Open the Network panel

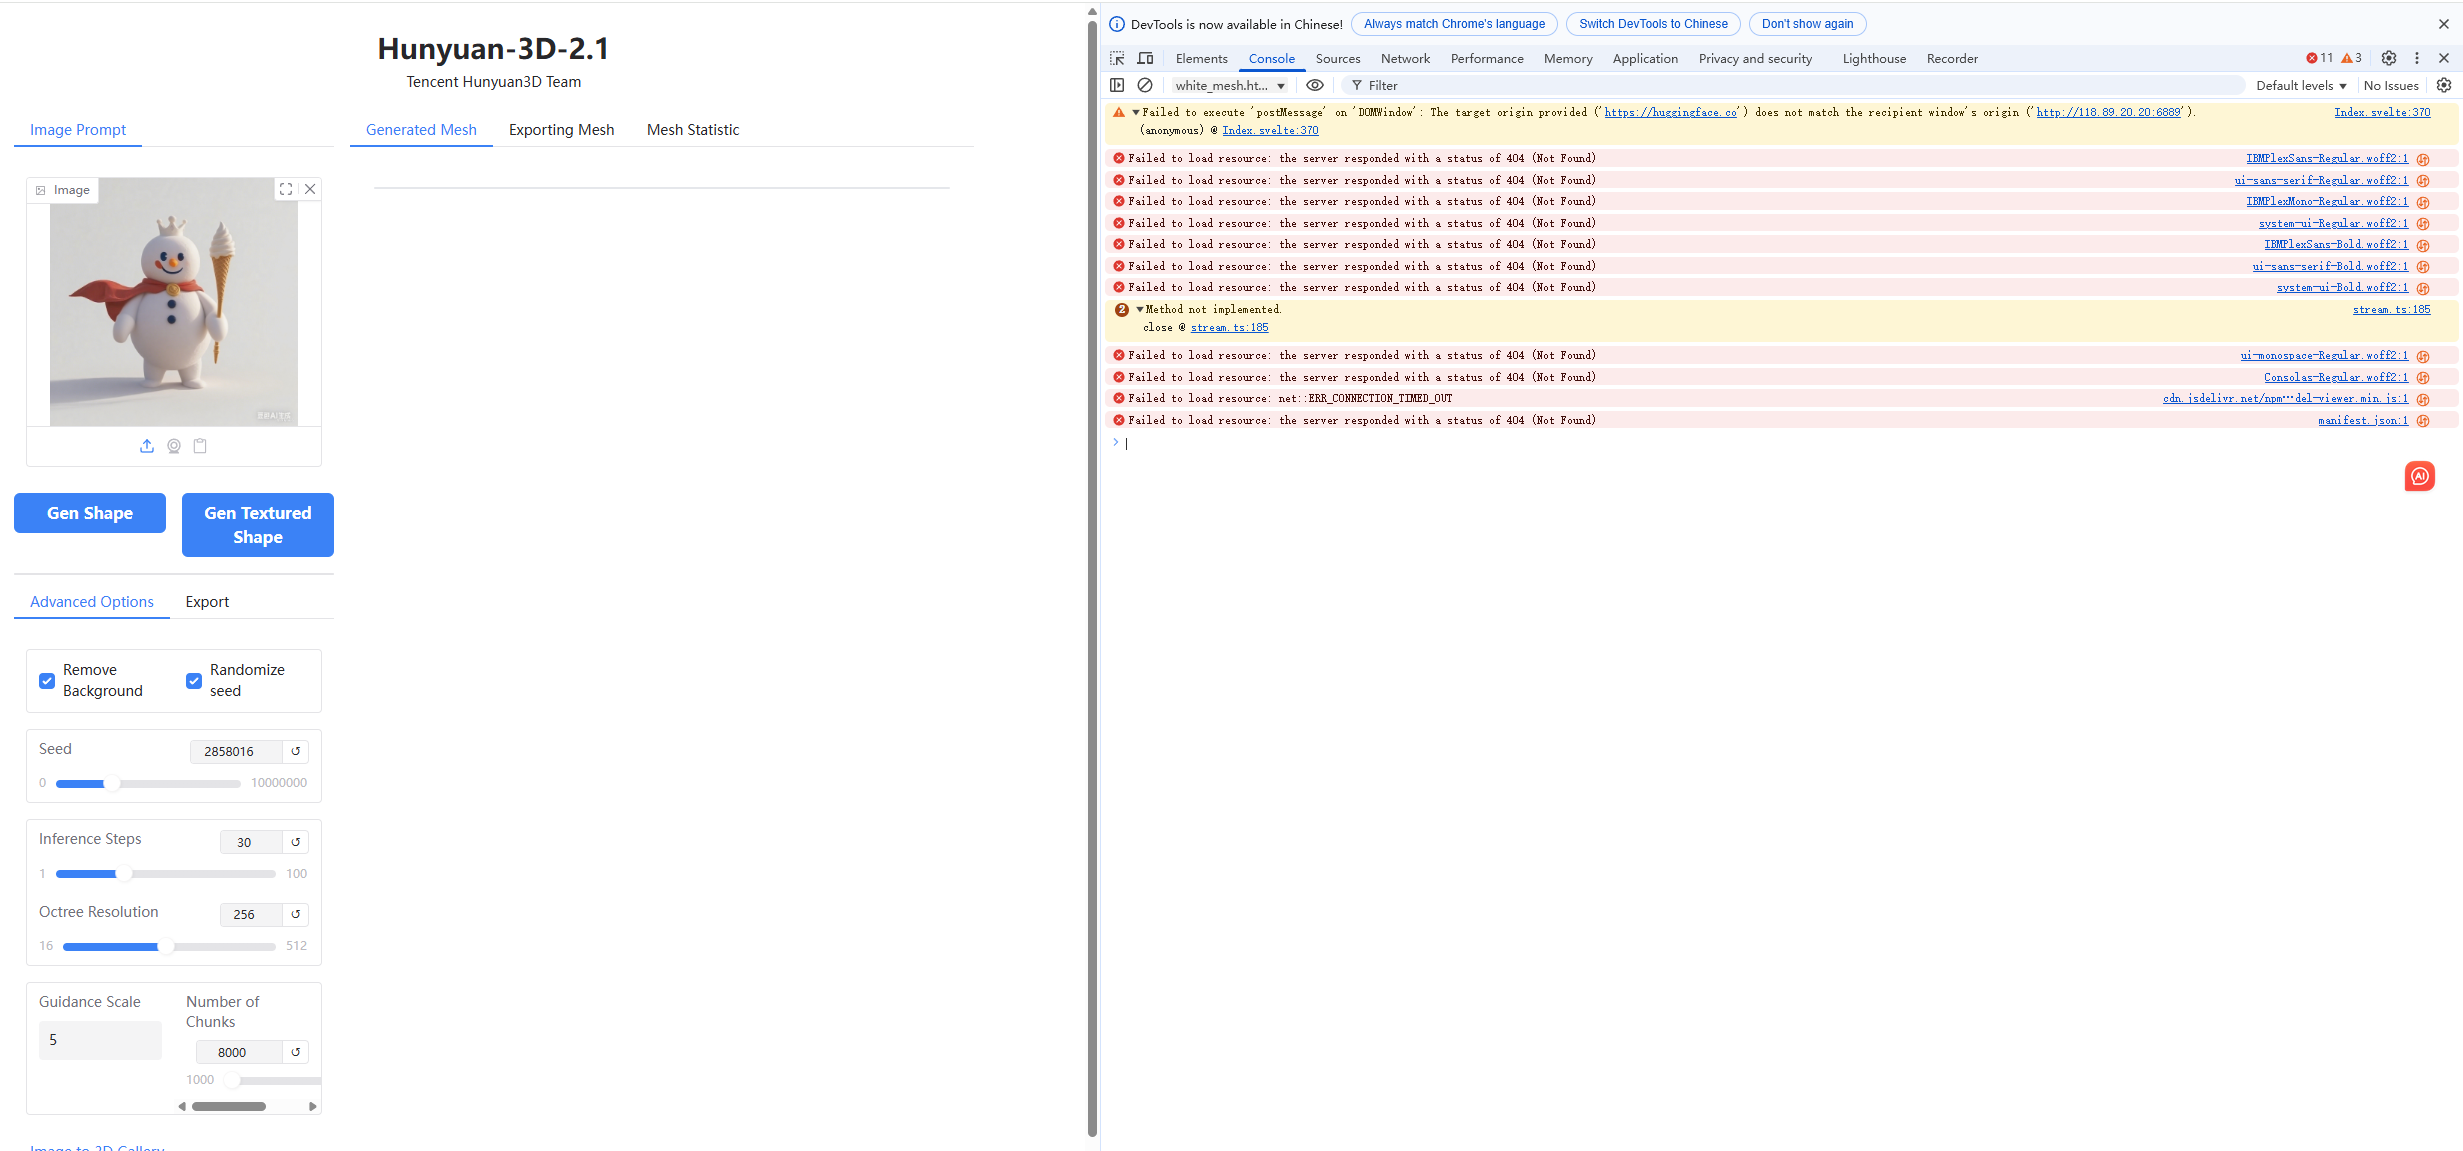[1405, 59]
